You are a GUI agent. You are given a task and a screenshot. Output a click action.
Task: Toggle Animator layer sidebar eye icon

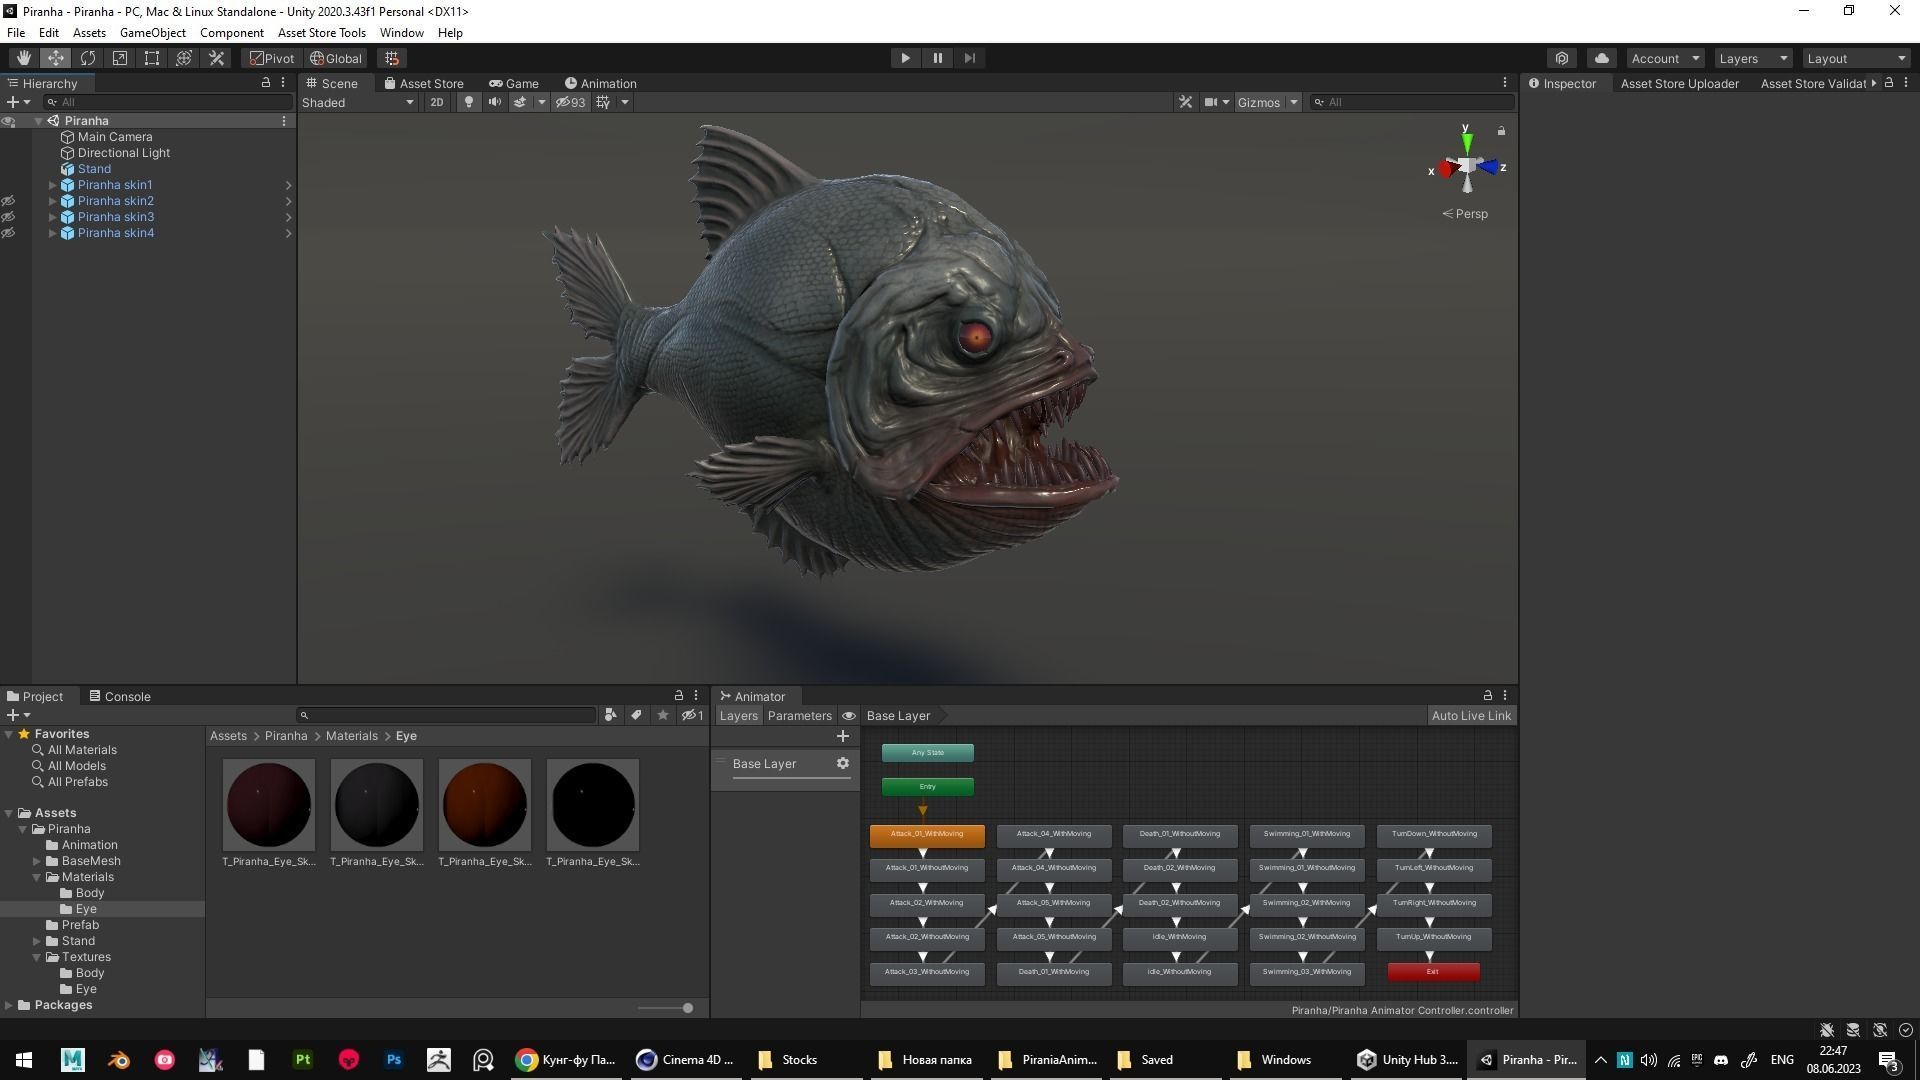click(x=848, y=715)
